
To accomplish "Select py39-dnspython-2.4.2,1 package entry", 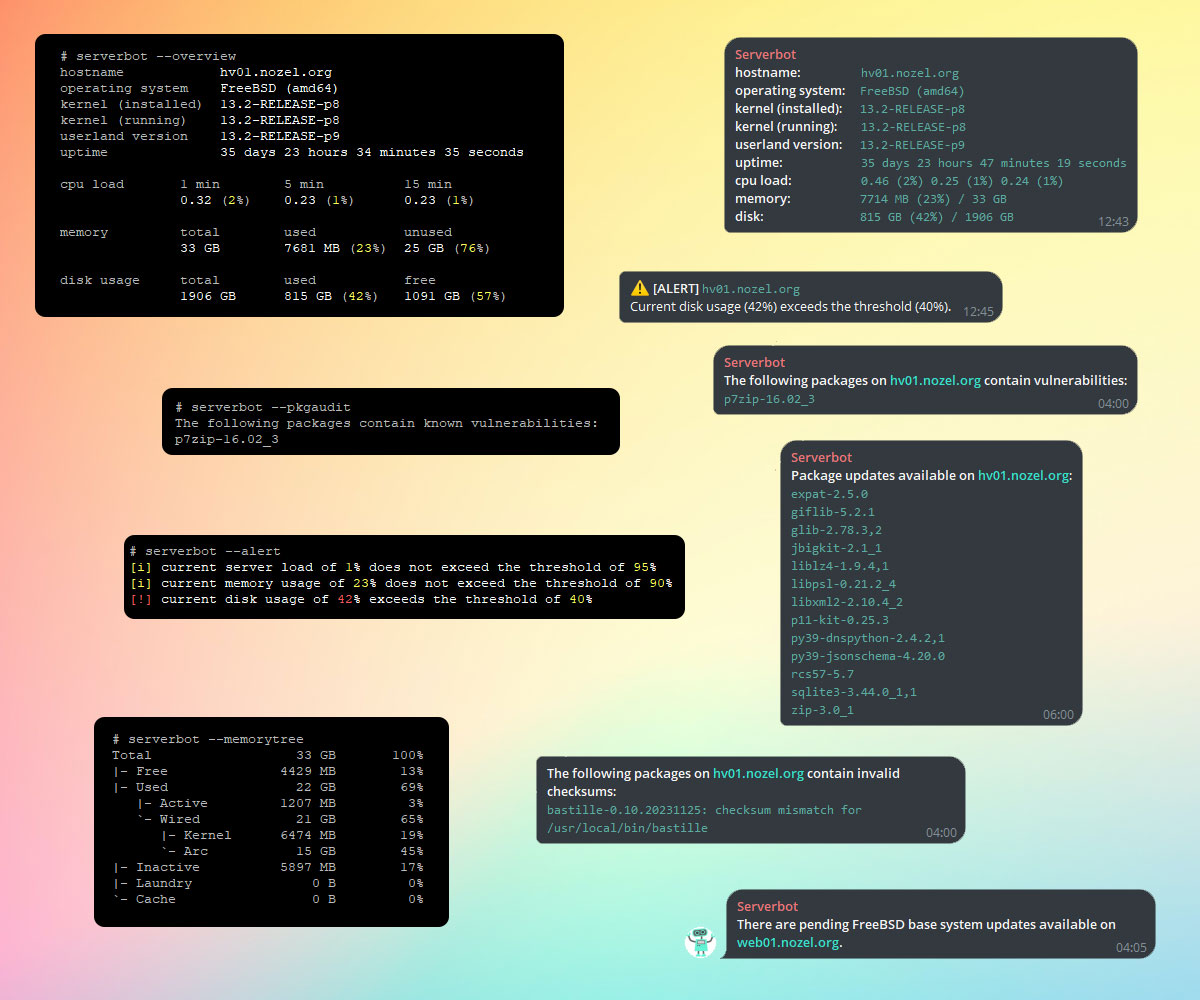I will (868, 638).
